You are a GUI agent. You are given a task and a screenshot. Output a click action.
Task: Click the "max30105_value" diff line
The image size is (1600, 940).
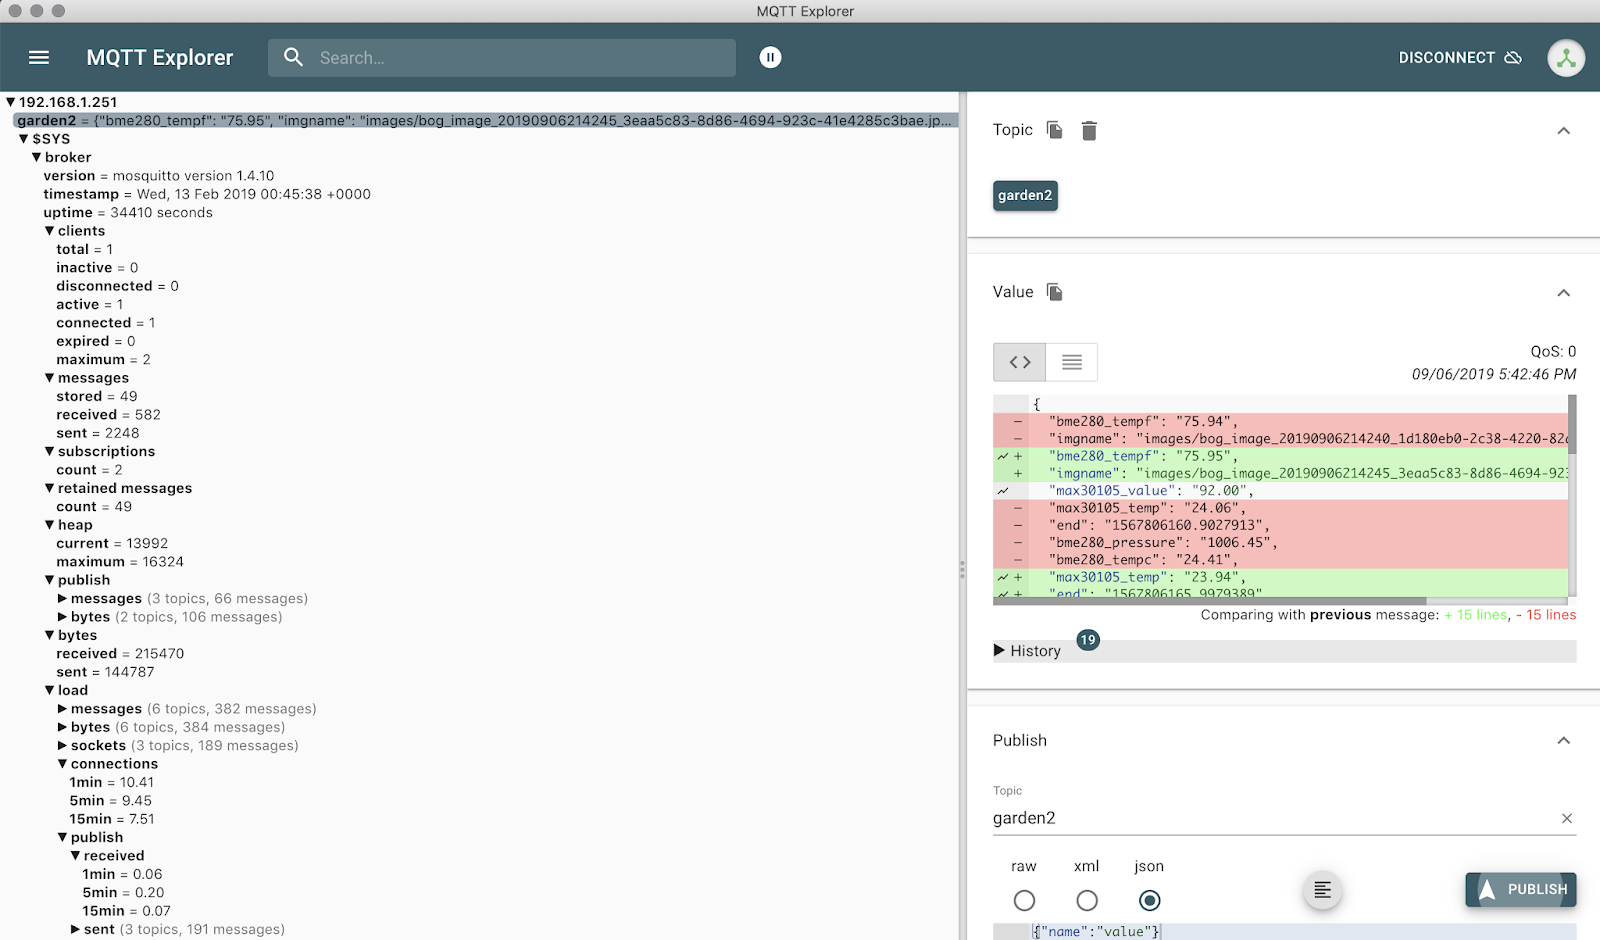[1280, 491]
